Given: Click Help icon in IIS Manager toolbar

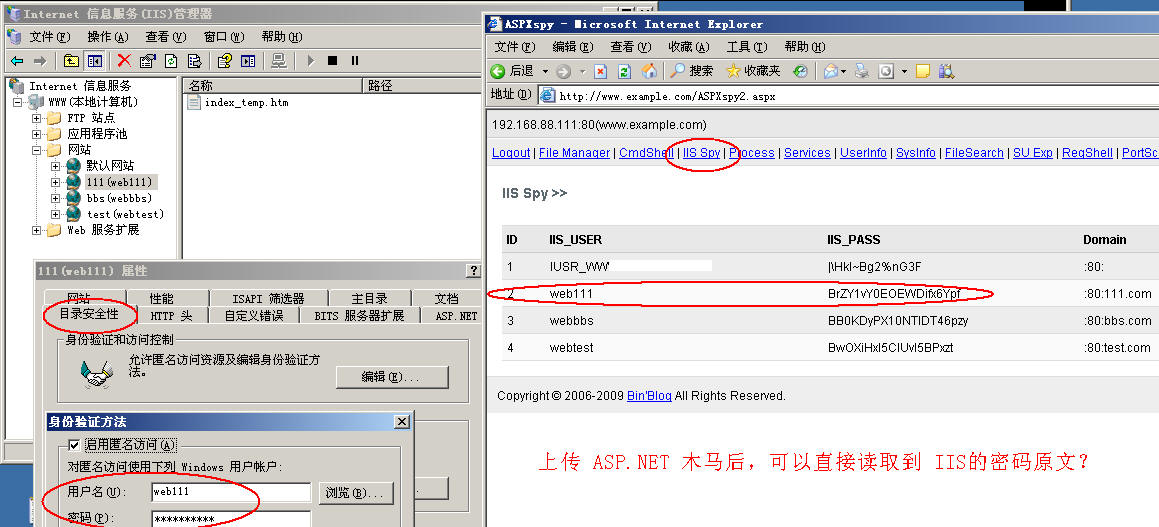Looking at the screenshot, I should (225, 61).
